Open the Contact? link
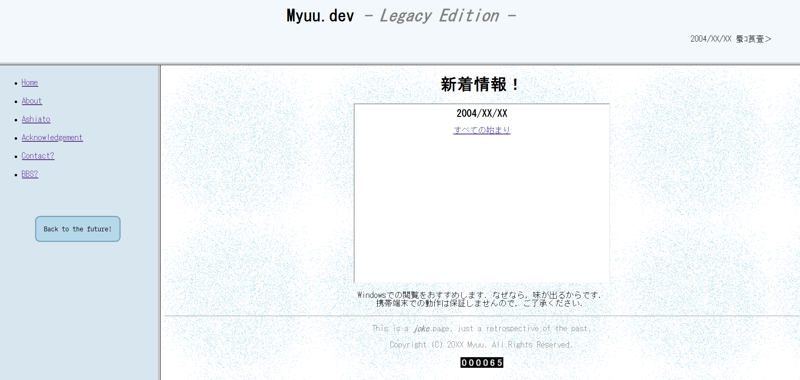800x380 pixels. [x=38, y=156]
